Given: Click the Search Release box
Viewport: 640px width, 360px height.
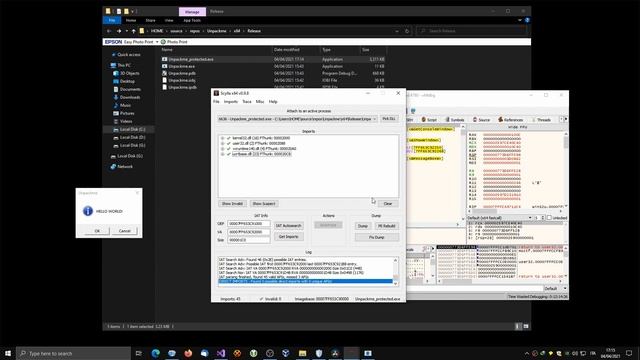Looking at the screenshot, I should click(473, 31).
